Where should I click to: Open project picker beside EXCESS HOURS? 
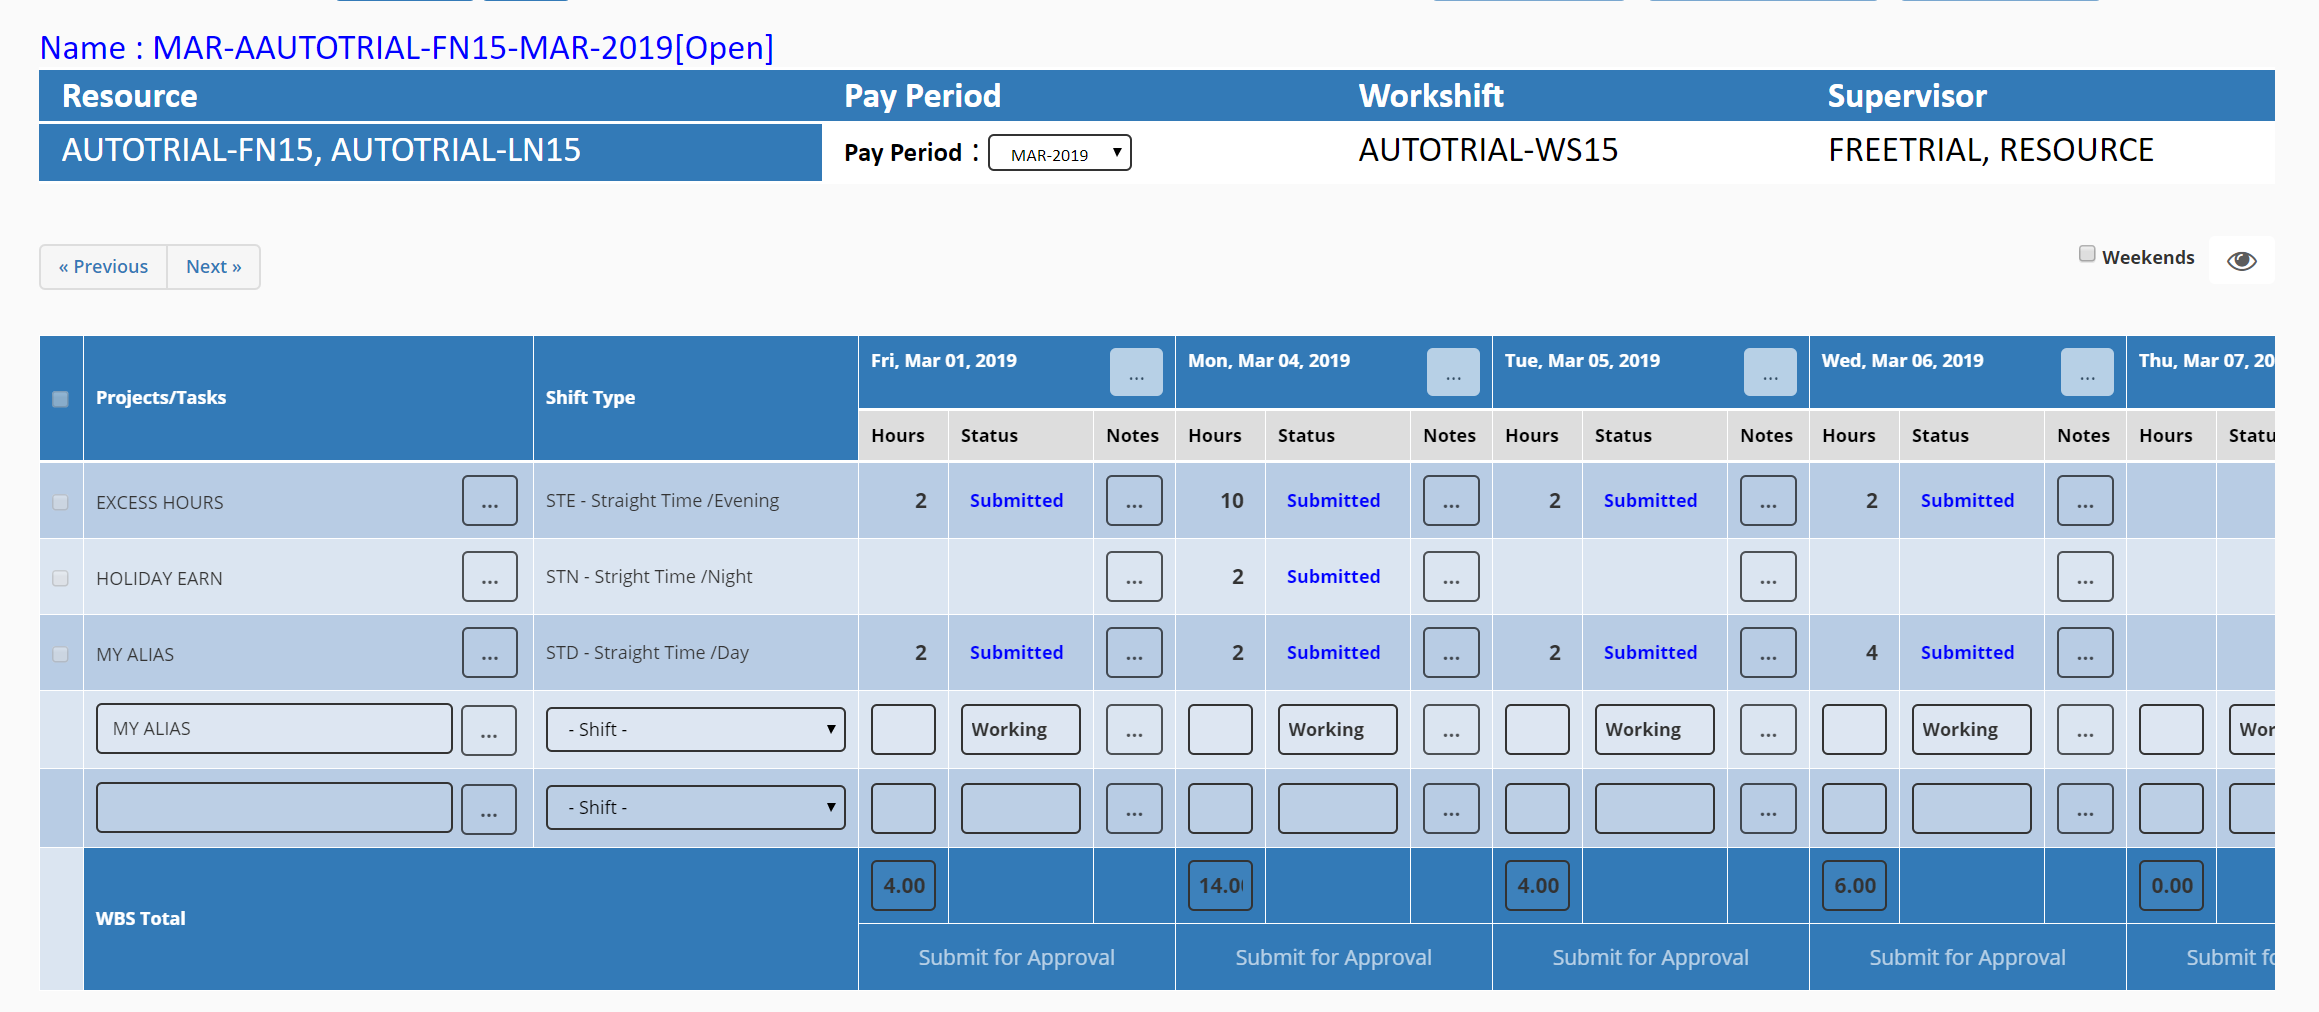click(x=489, y=500)
